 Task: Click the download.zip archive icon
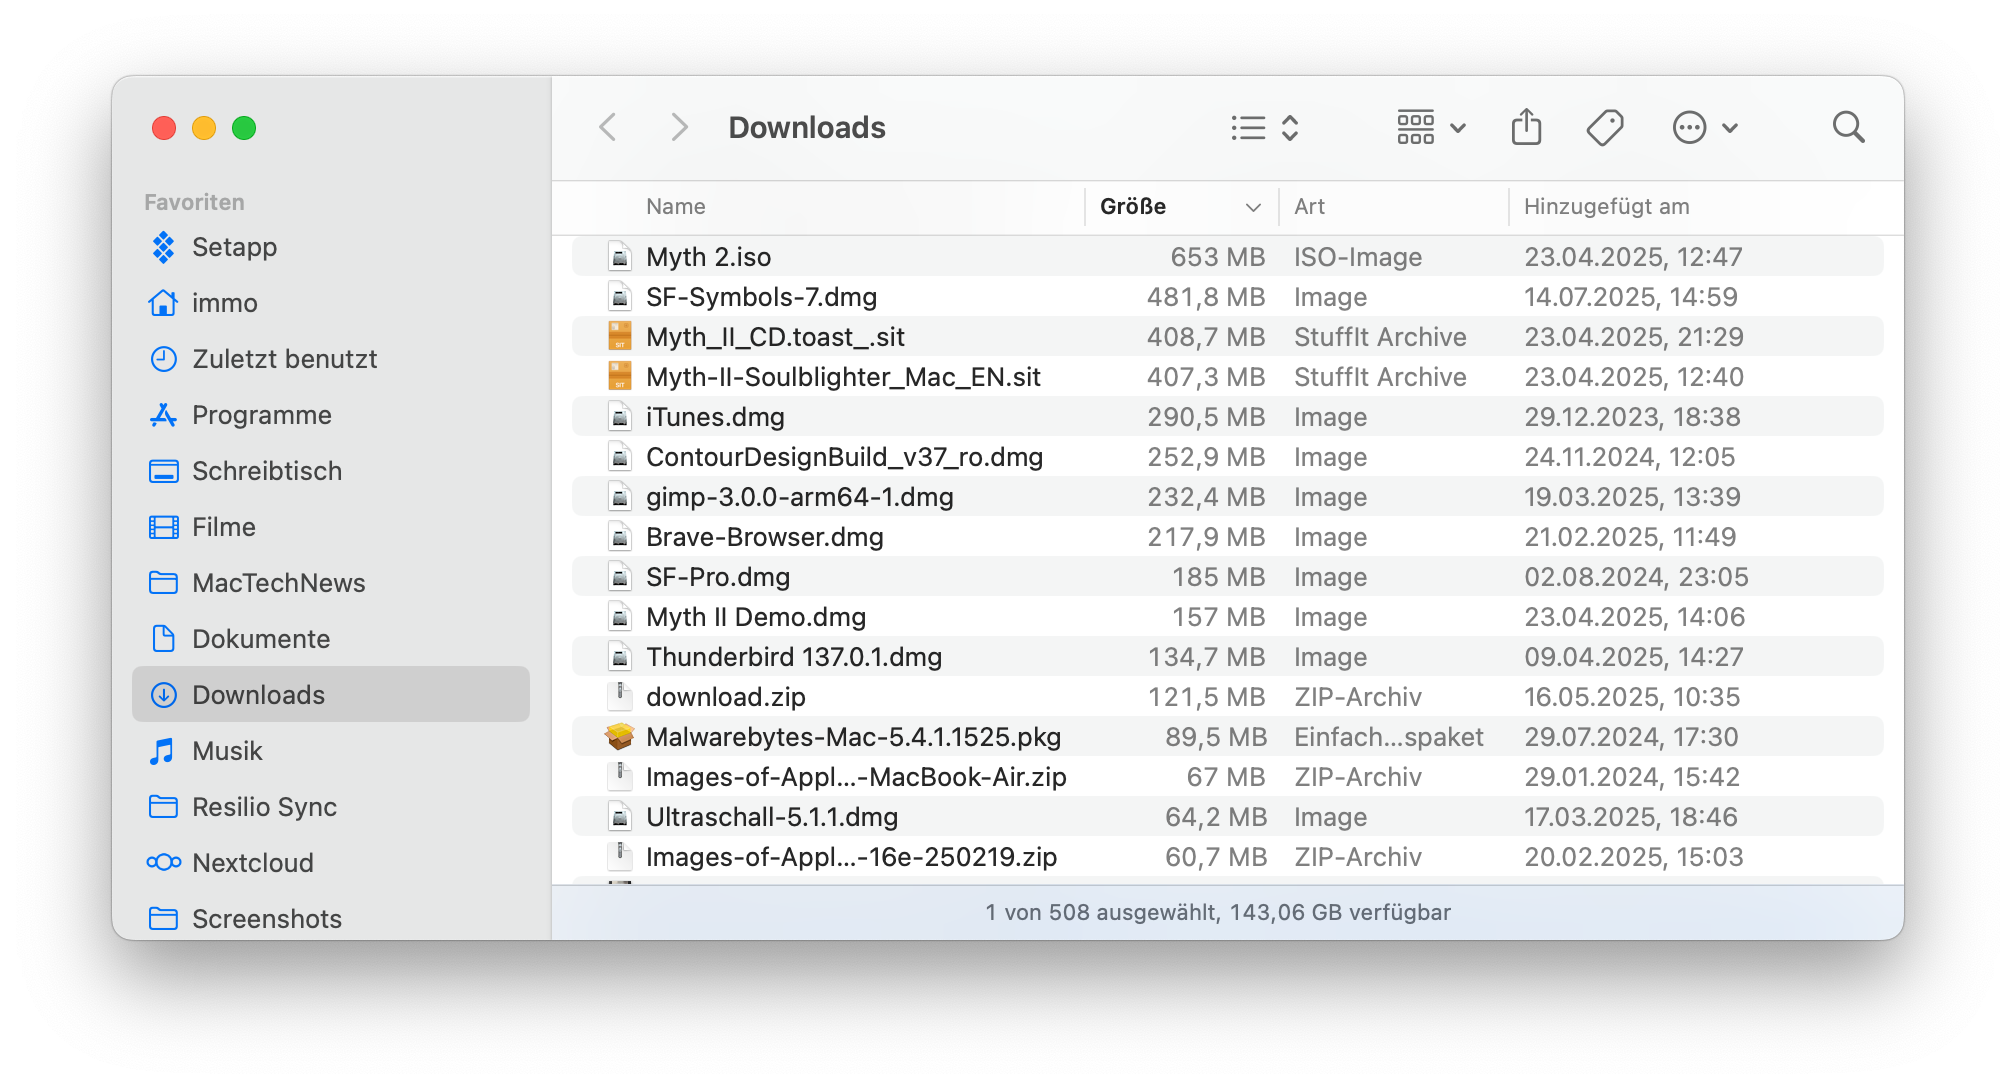click(620, 696)
